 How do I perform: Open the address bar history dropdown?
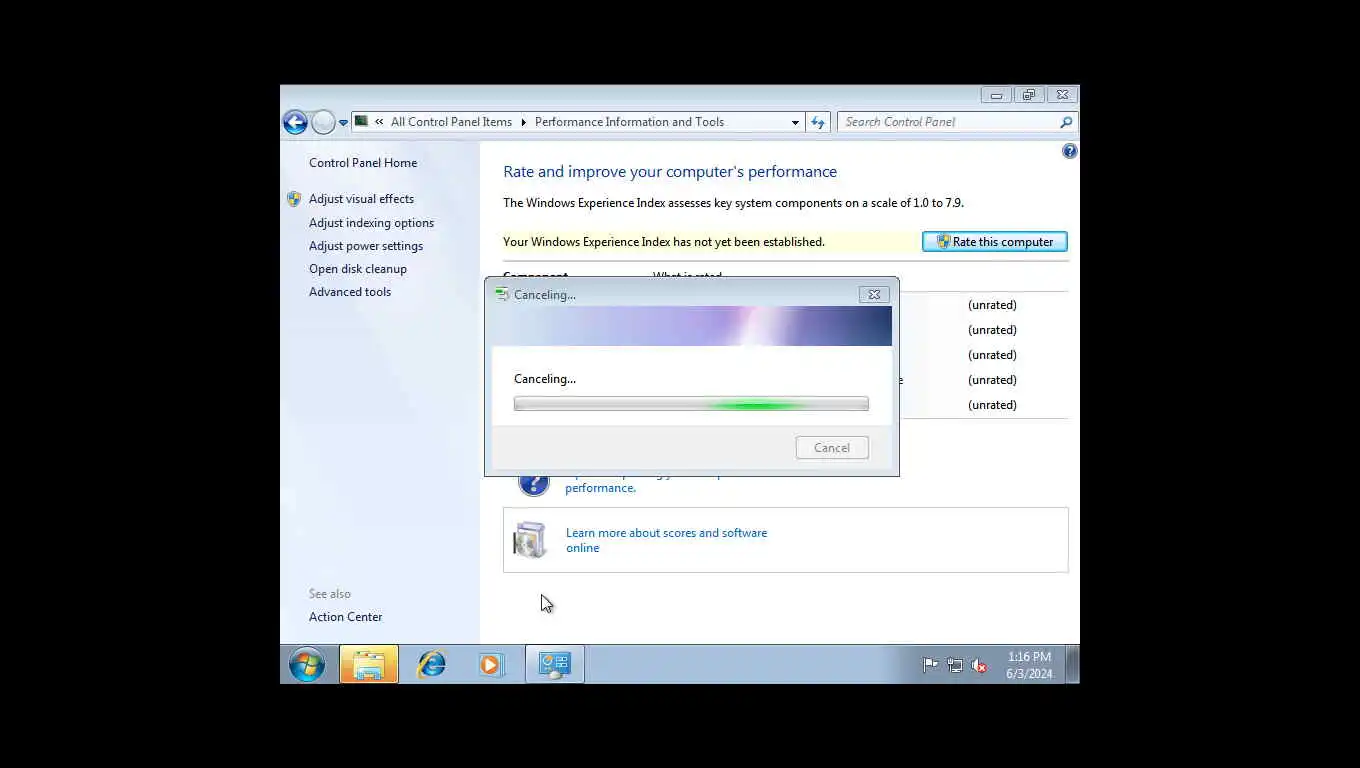click(x=795, y=122)
